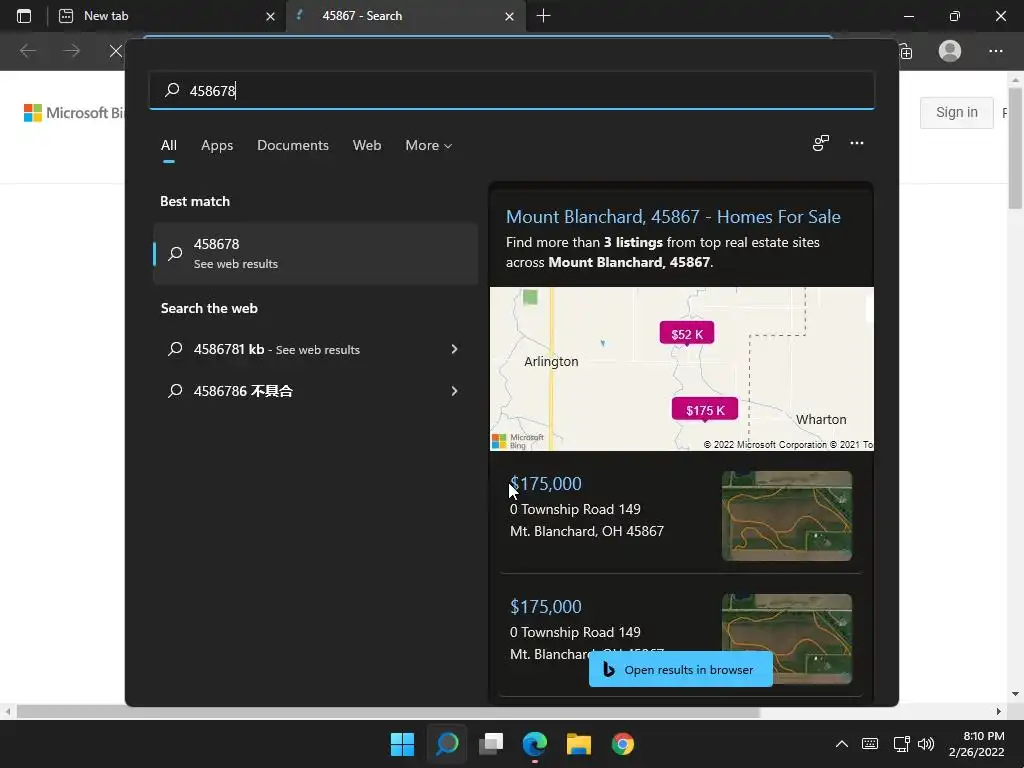Switch to the Web search tab
Screen dimensions: 1024x768
pos(367,146)
